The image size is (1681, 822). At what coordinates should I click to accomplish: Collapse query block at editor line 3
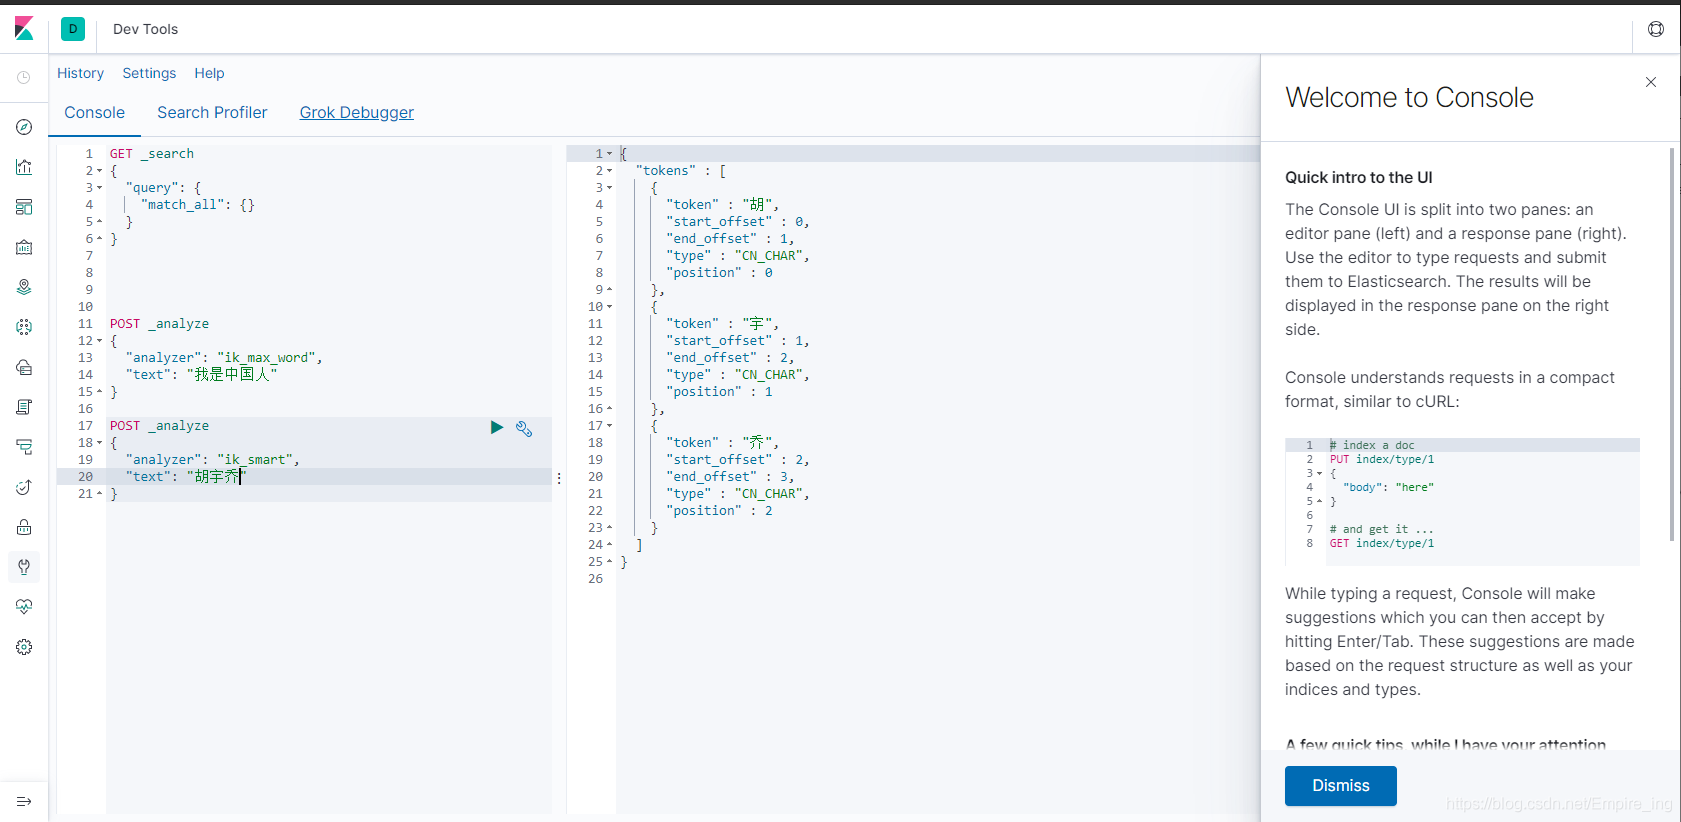click(x=100, y=188)
